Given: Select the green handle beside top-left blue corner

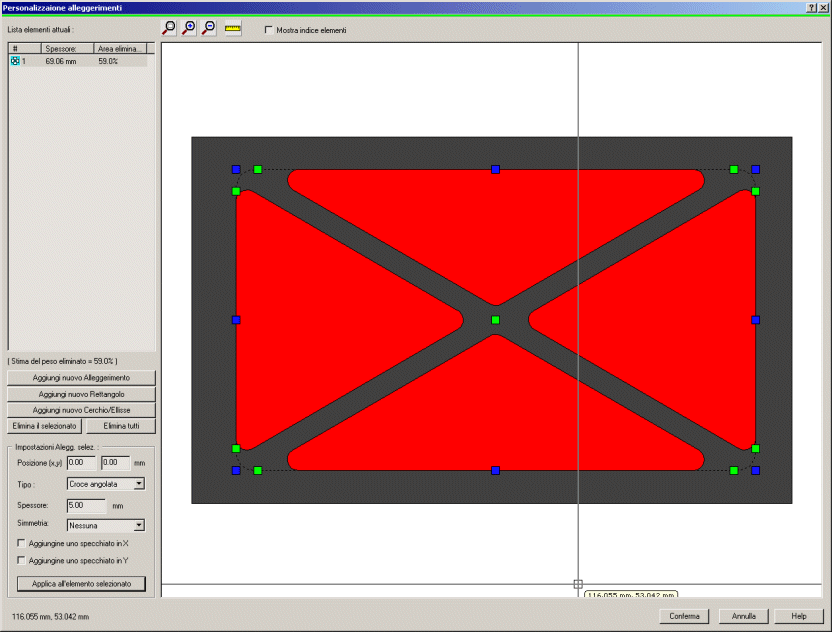Looking at the screenshot, I should click(258, 169).
